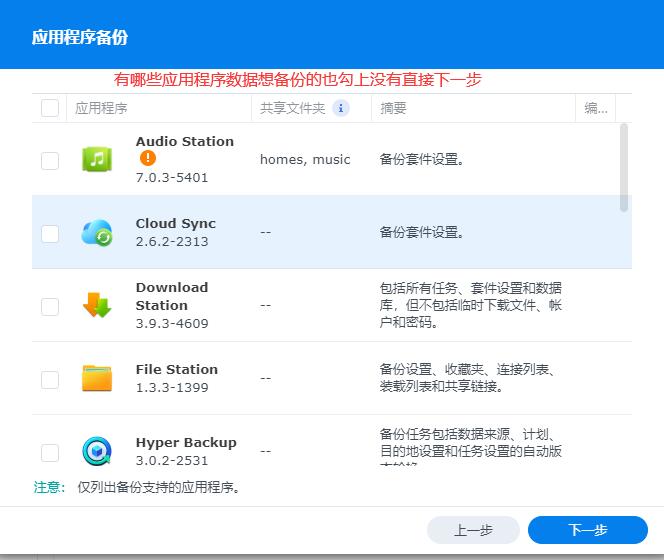Click the File Station folder icon

coord(97,378)
